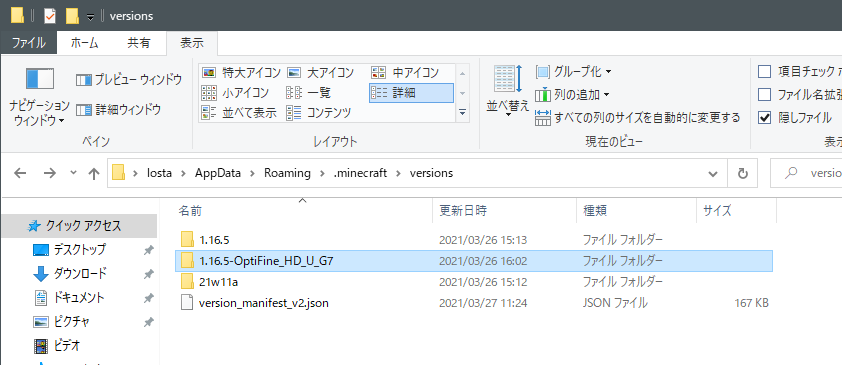Select version_manifest_v2.json file
This screenshot has height=365, width=842.
(x=263, y=303)
